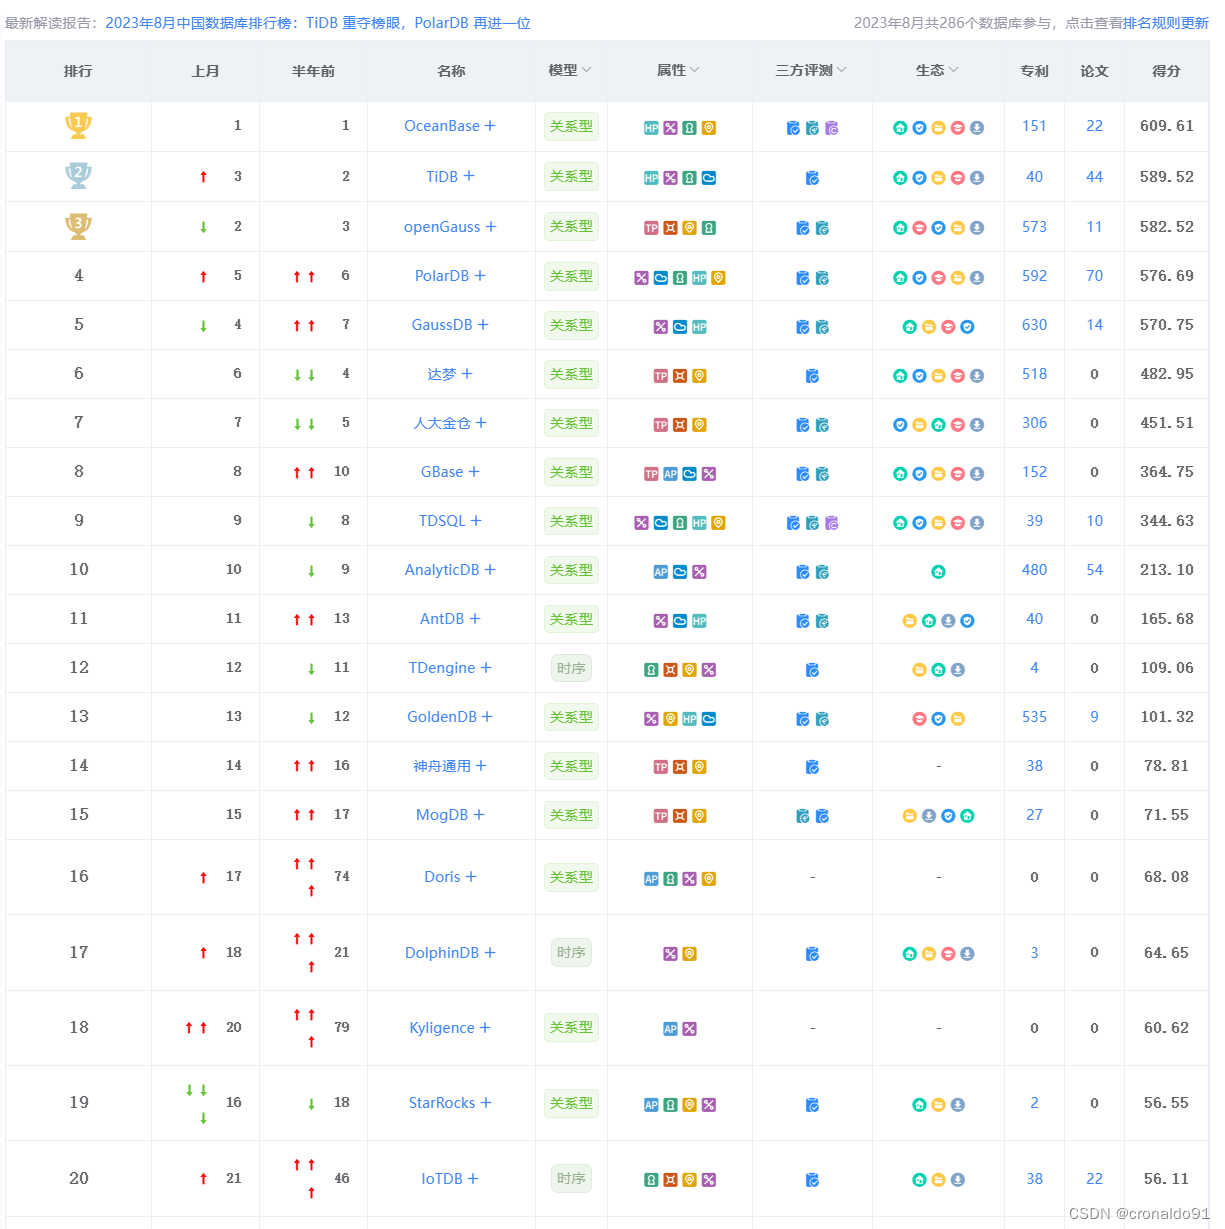The height and width of the screenshot is (1229, 1225).
Task: Click the AP attribute icon in AnalyticDB row
Action: (x=661, y=572)
